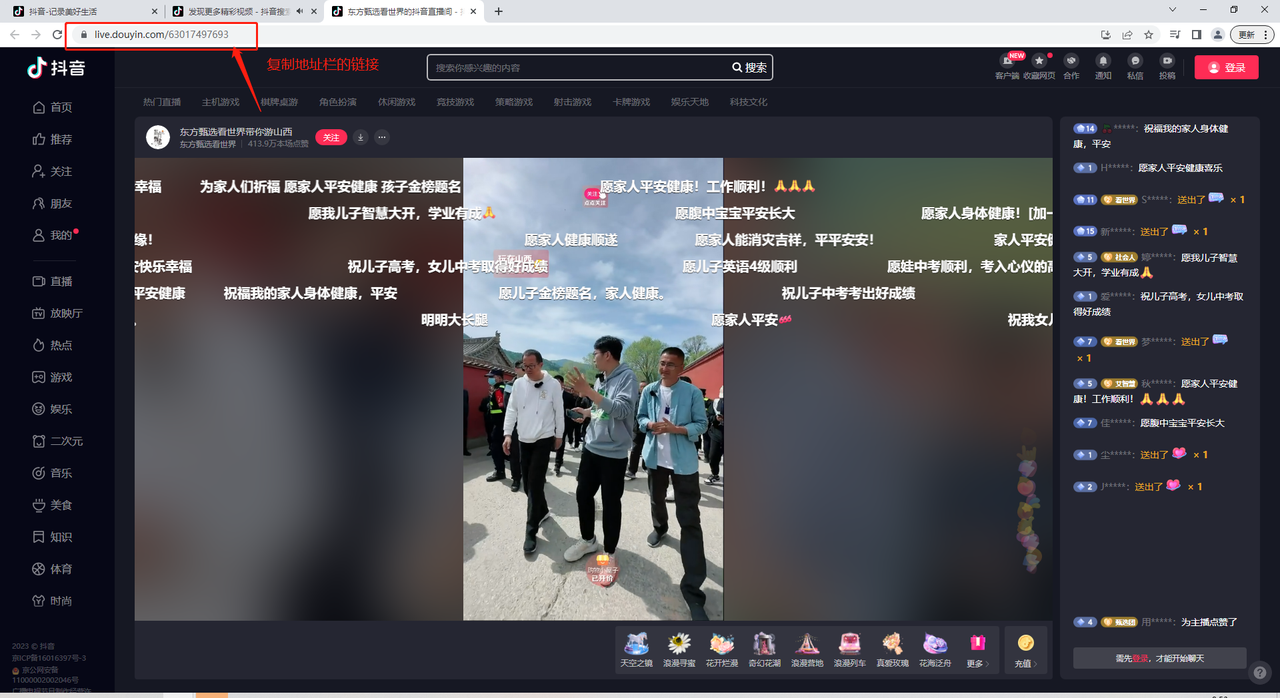Click the 客户端 client download icon
The width and height of the screenshot is (1280, 698).
click(x=1007, y=67)
